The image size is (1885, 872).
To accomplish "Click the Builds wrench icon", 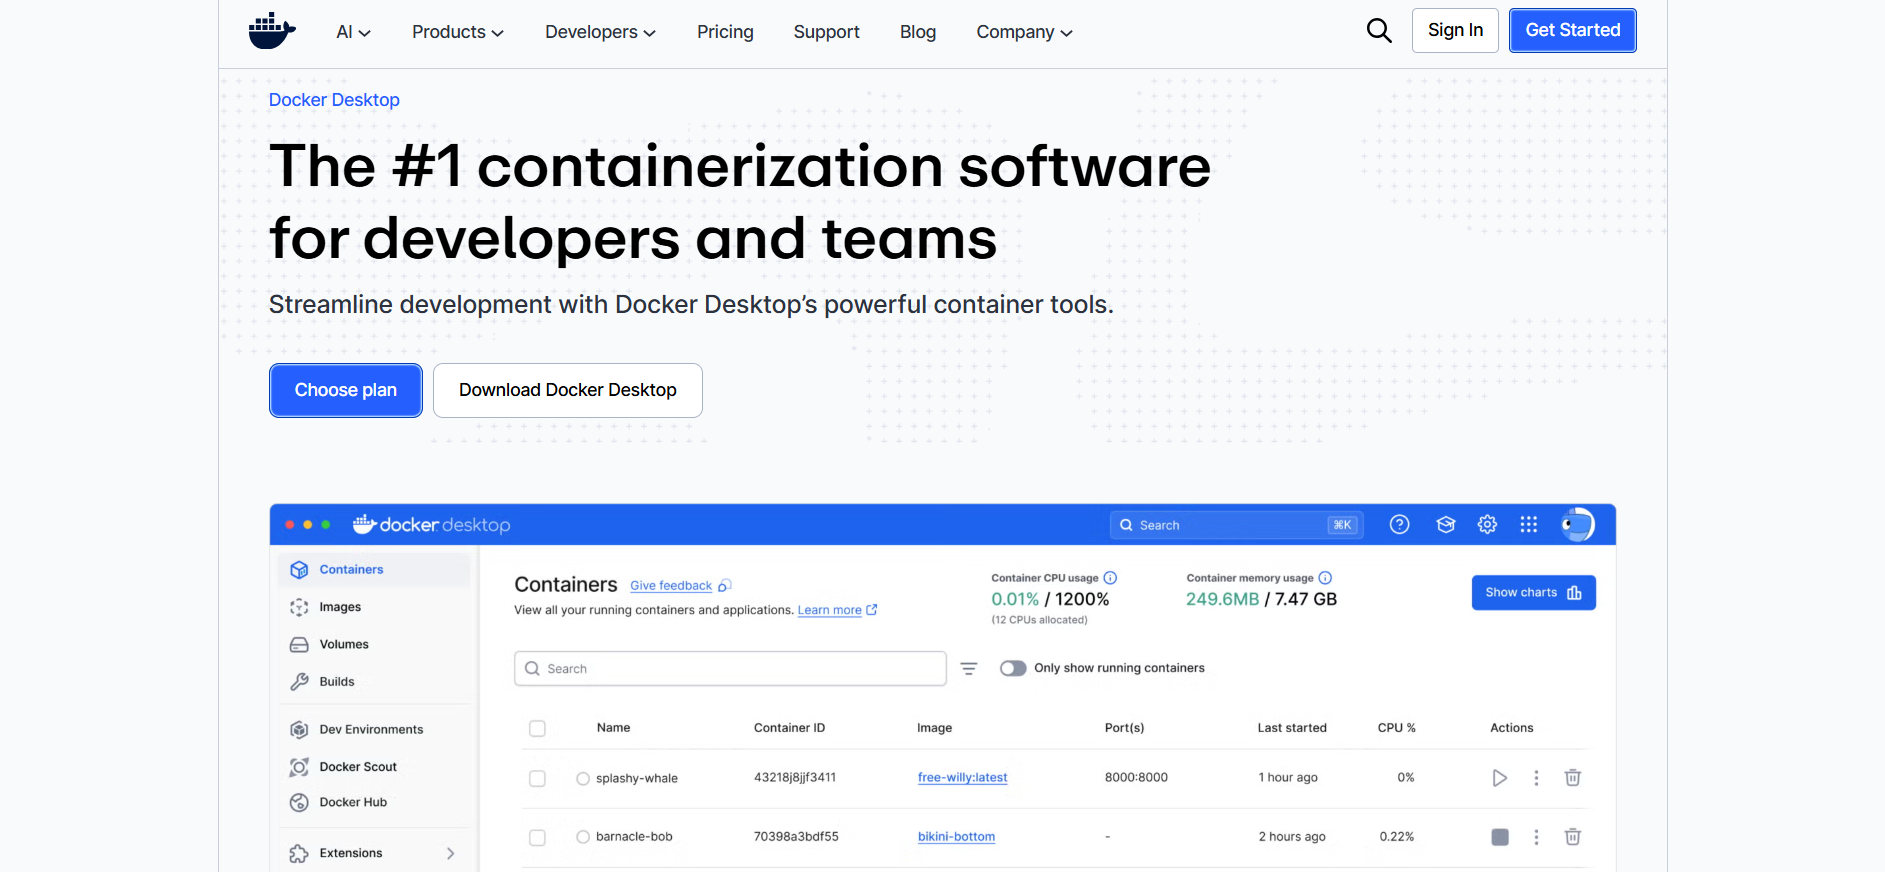I will [299, 682].
